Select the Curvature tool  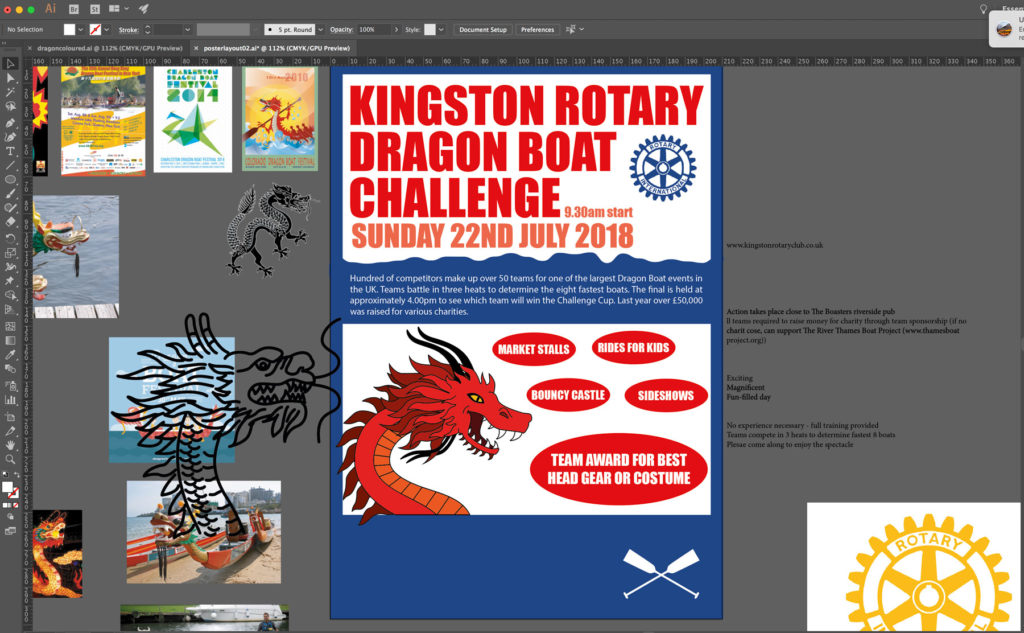pyautogui.click(x=10, y=137)
